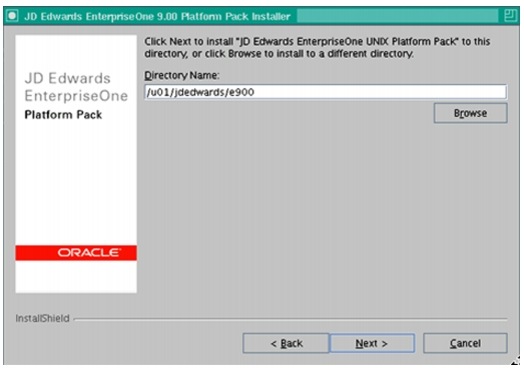
Task: Browse for a different install directory
Action: (470, 113)
